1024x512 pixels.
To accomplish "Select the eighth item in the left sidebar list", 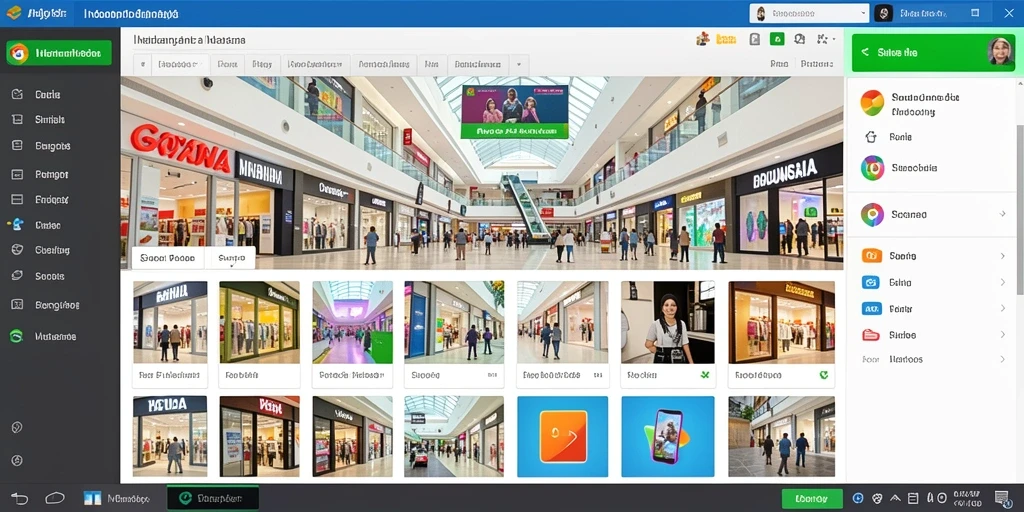I will click(60, 276).
